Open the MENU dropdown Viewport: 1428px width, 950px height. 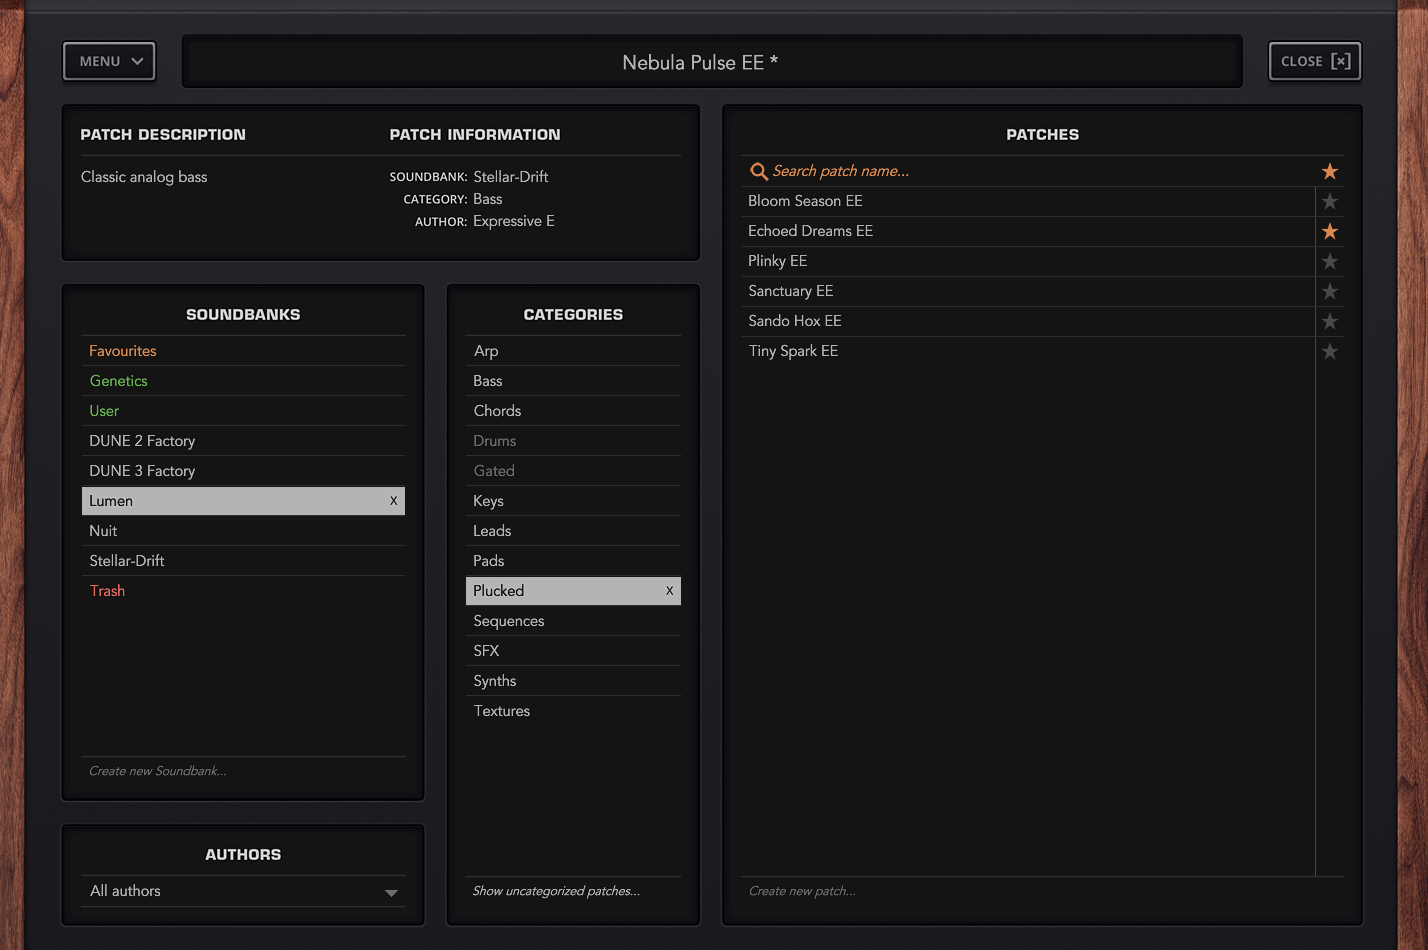pyautogui.click(x=110, y=61)
